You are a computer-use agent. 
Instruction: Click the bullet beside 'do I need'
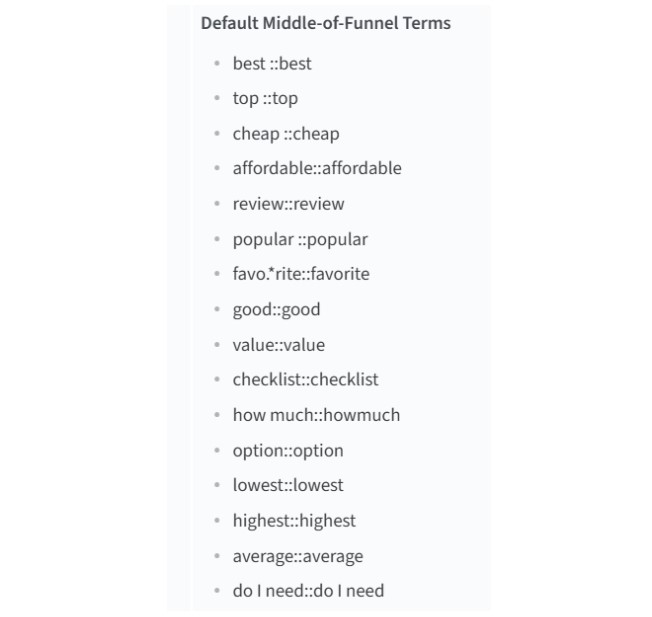[x=217, y=590]
